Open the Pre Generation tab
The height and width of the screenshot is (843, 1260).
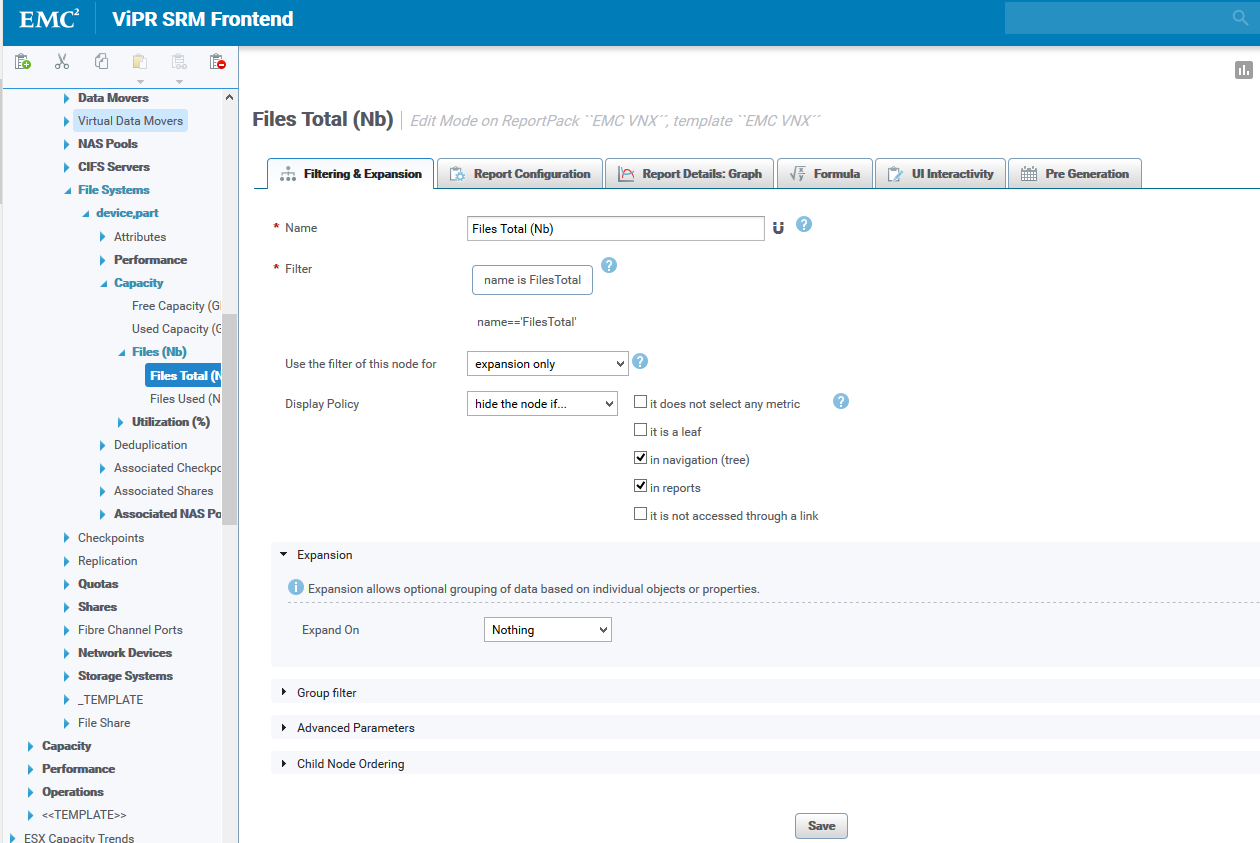click(x=1074, y=174)
